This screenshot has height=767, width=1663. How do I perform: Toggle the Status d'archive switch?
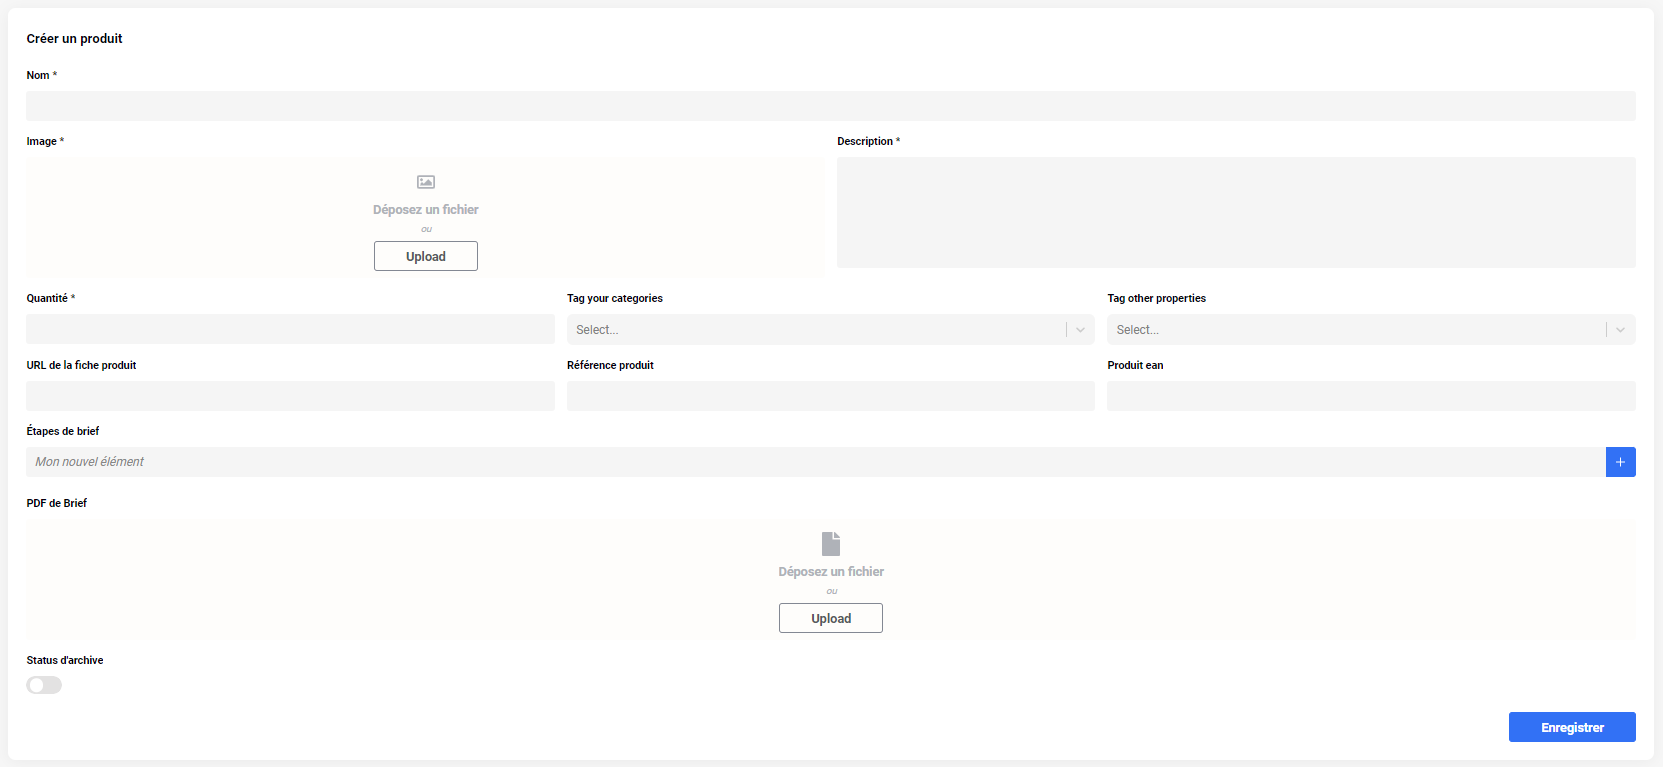[44, 685]
